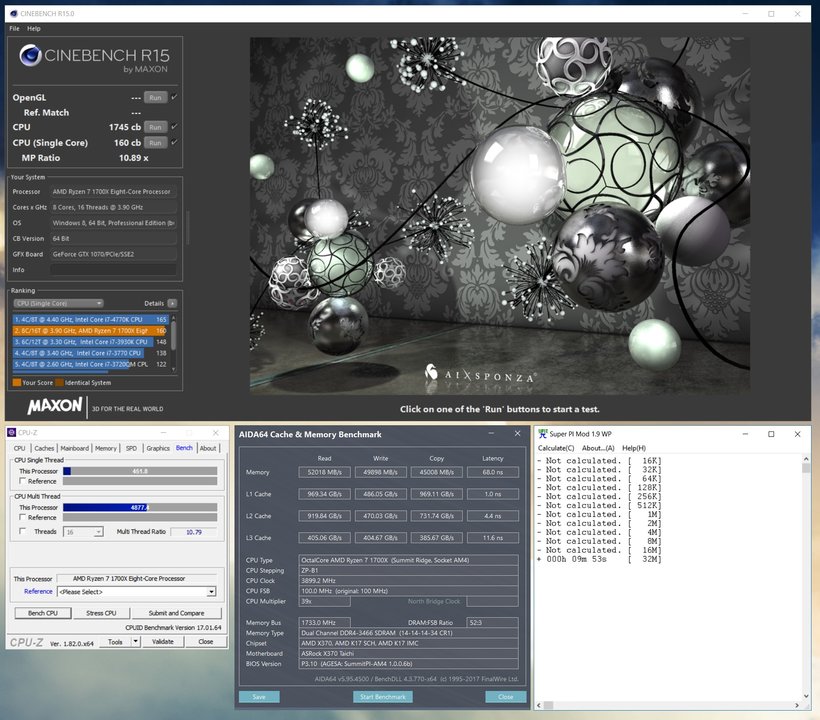Click the Tools button in CPU-Z
The height and width of the screenshot is (720, 820).
116,642
